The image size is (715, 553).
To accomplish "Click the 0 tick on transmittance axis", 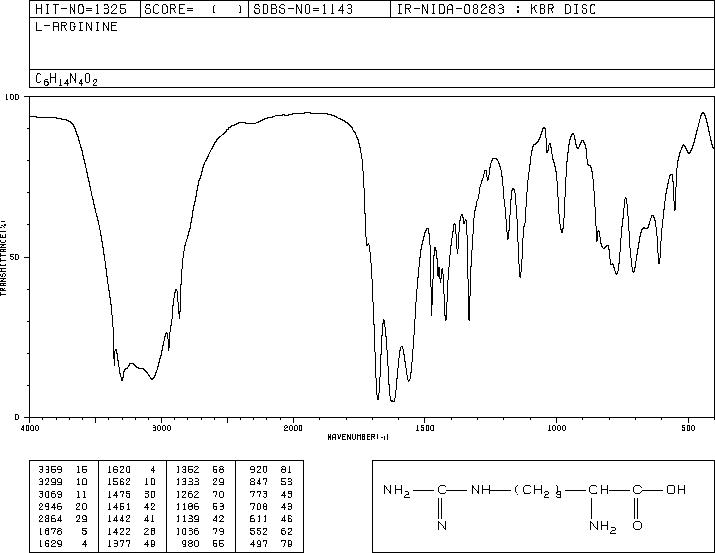I will 17,417.
